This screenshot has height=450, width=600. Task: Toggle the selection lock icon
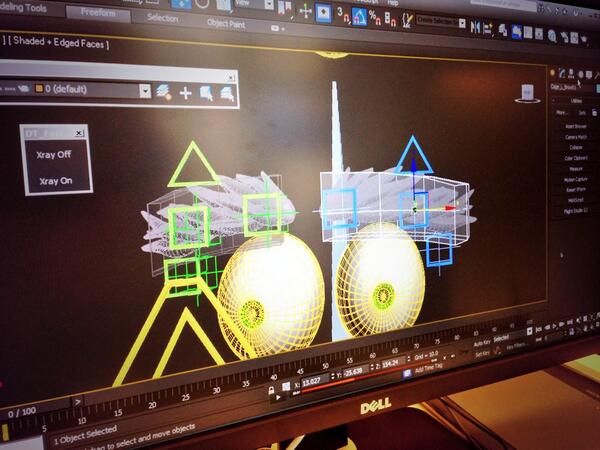[x=271, y=390]
